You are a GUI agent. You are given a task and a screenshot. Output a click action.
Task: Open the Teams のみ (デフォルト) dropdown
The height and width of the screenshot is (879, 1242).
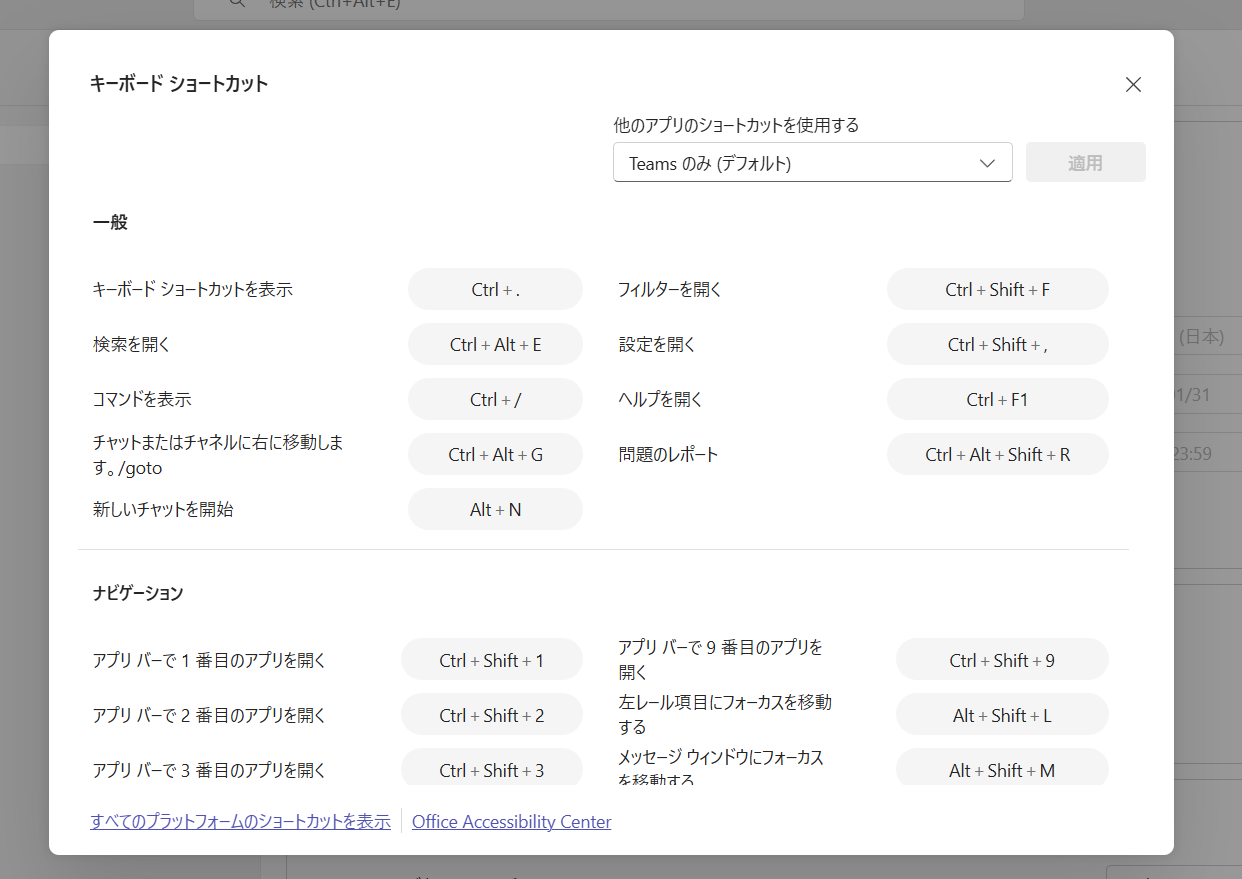812,163
